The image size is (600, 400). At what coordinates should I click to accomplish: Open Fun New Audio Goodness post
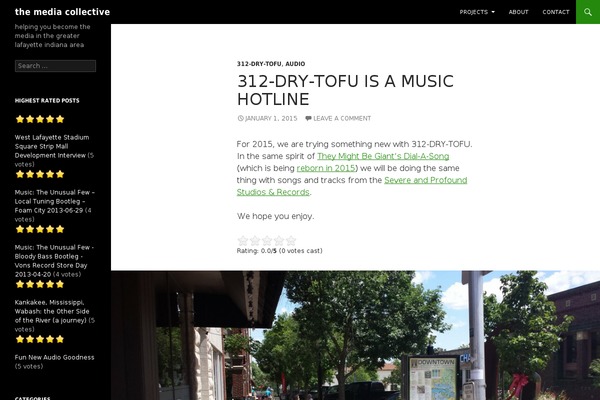[x=54, y=357]
